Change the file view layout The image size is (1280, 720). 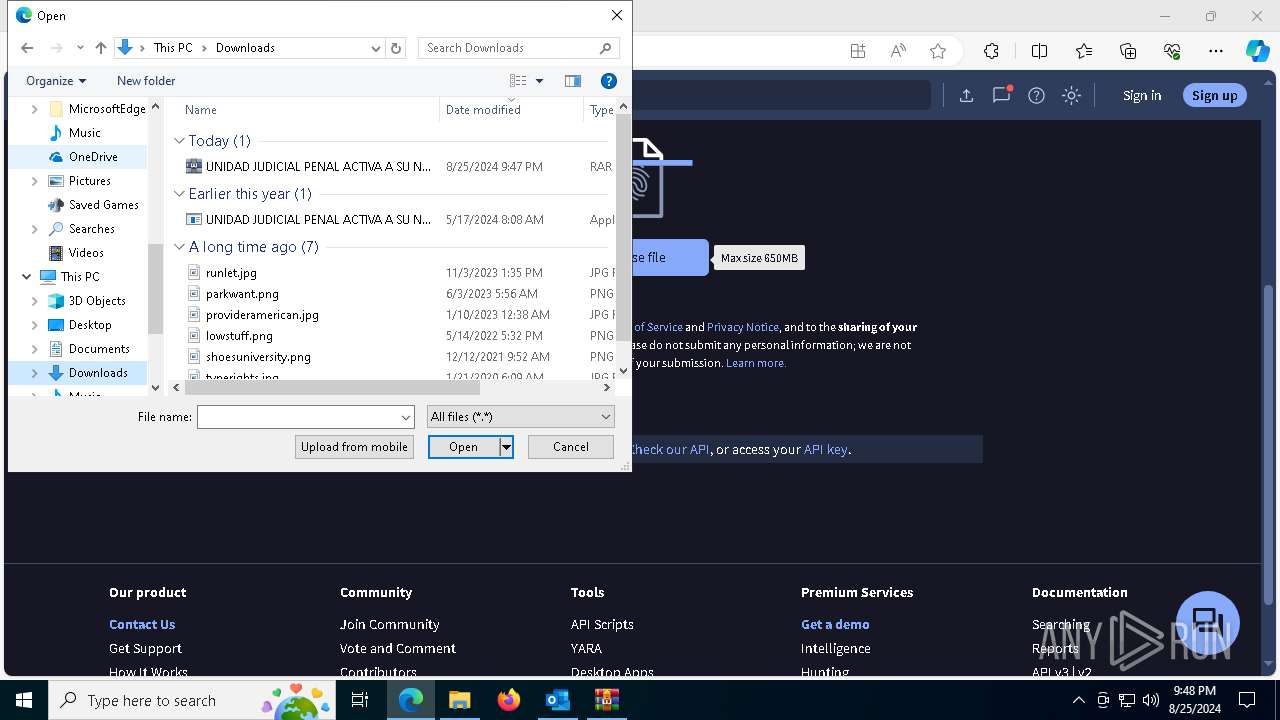pyautogui.click(x=517, y=81)
